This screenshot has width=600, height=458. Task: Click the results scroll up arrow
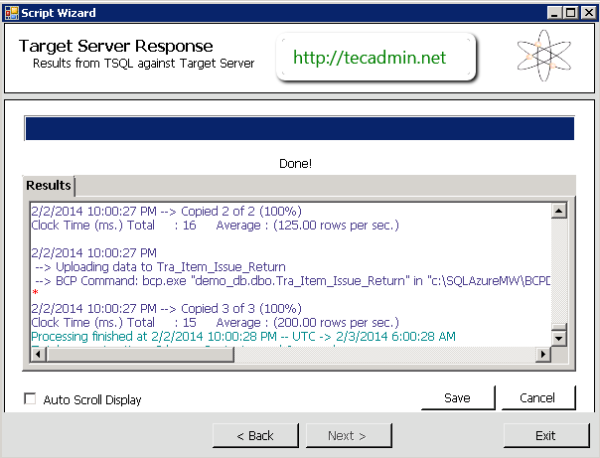[x=560, y=210]
